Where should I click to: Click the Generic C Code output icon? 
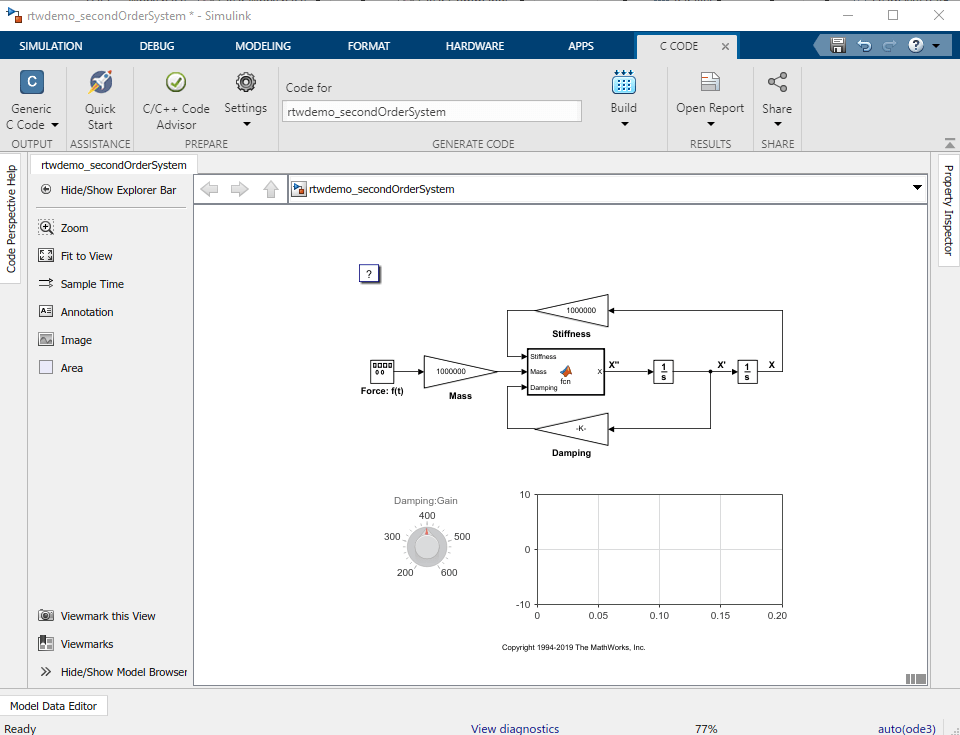click(x=32, y=82)
